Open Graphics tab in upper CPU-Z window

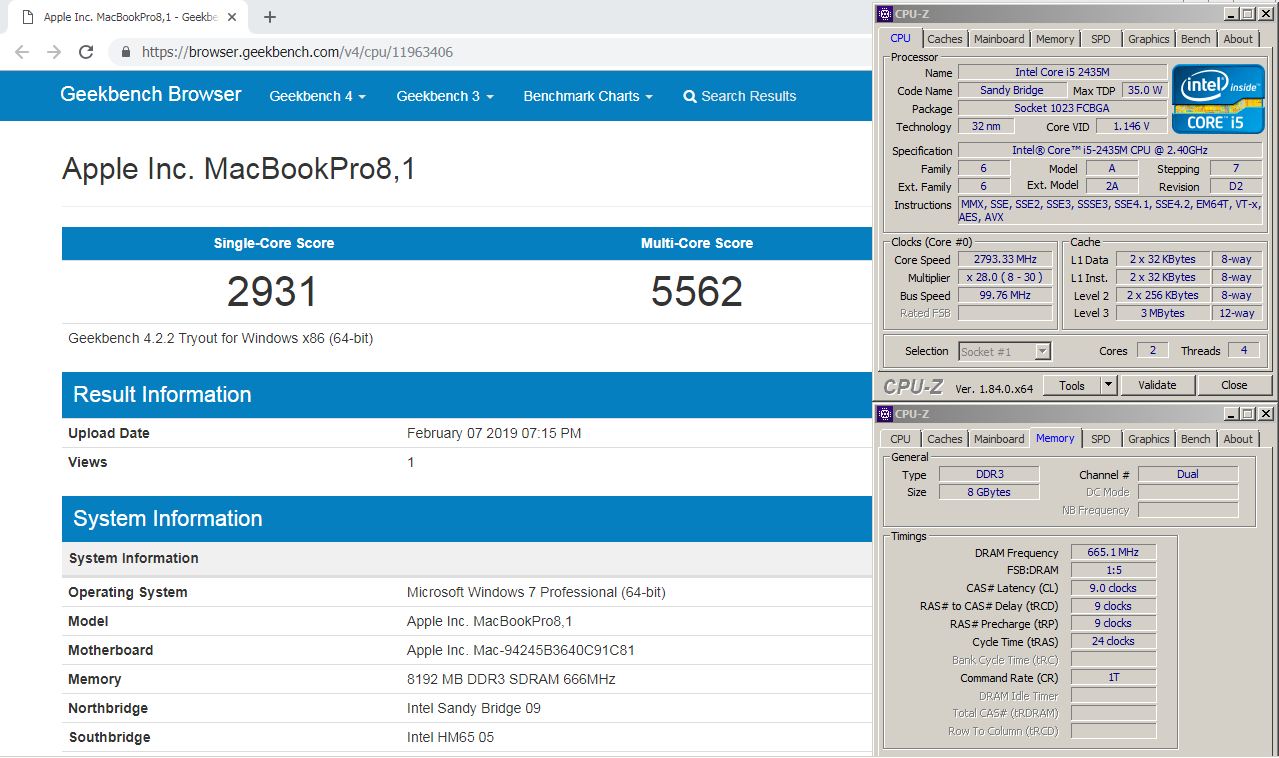1148,39
